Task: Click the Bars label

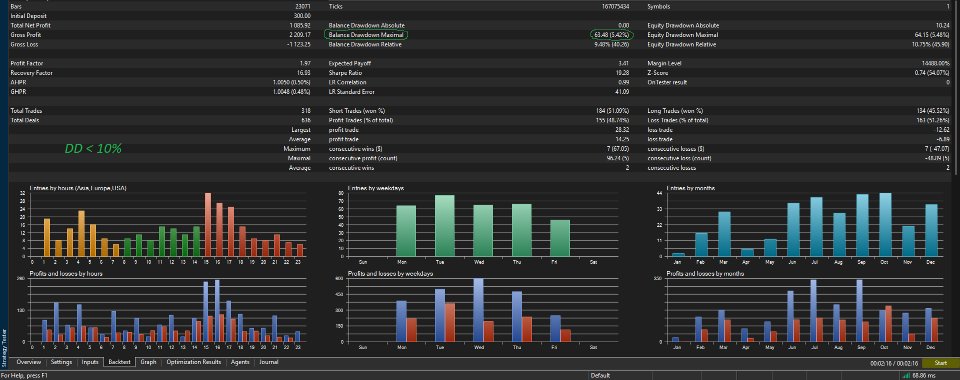Action: tap(17, 7)
